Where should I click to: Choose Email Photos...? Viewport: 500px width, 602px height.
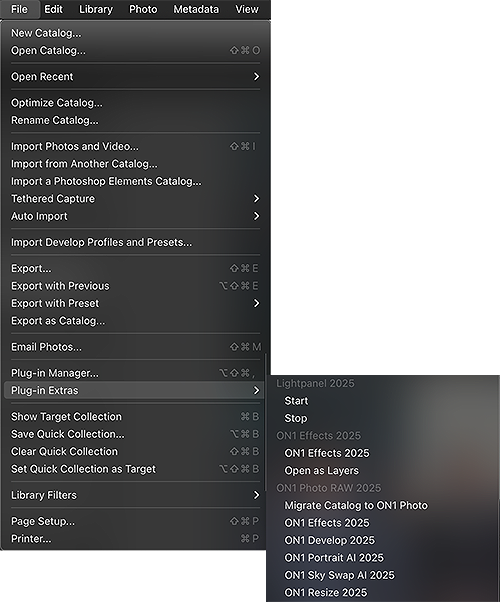click(x=135, y=347)
